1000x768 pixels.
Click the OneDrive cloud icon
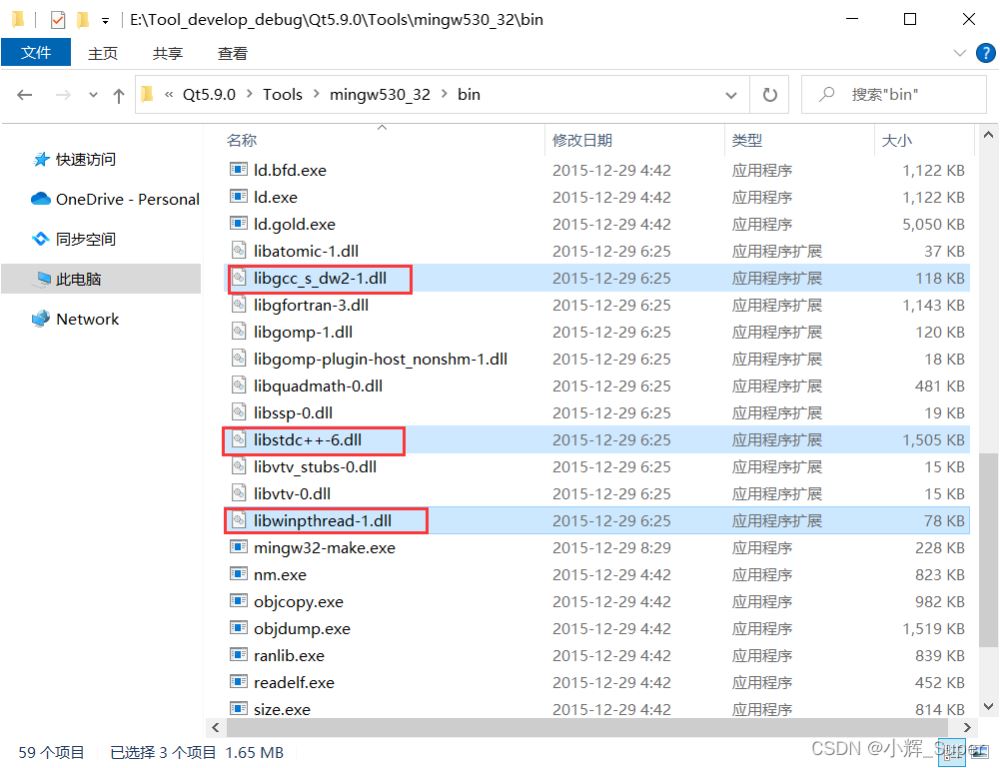(41, 199)
